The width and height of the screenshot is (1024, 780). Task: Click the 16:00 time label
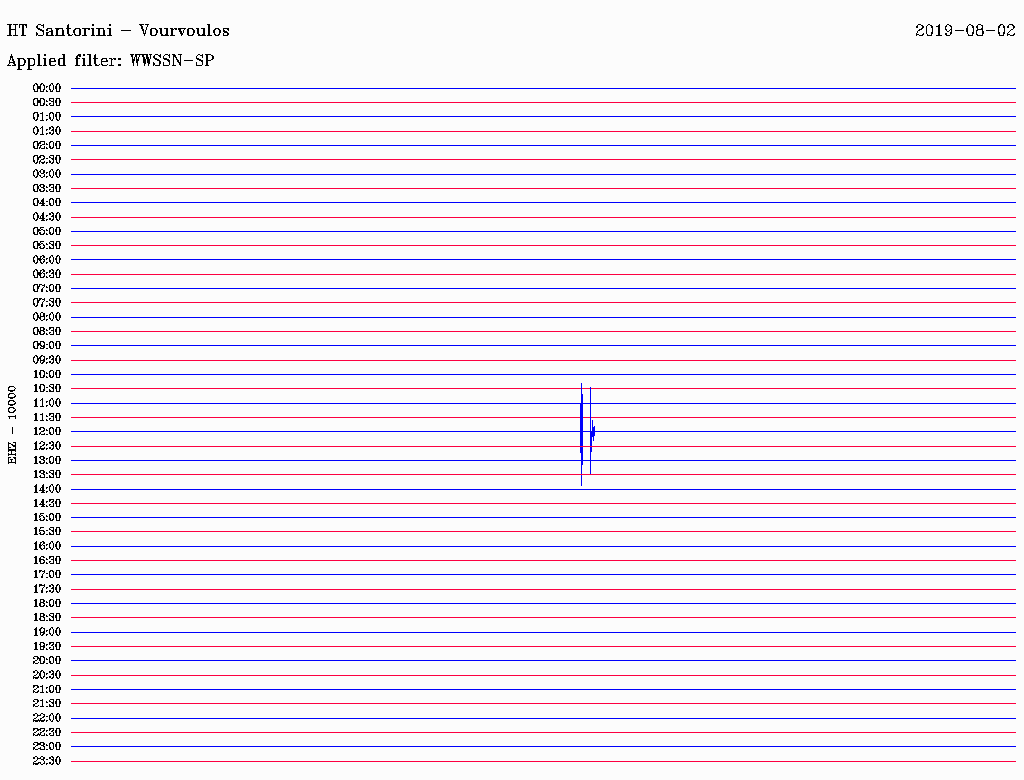tap(47, 546)
